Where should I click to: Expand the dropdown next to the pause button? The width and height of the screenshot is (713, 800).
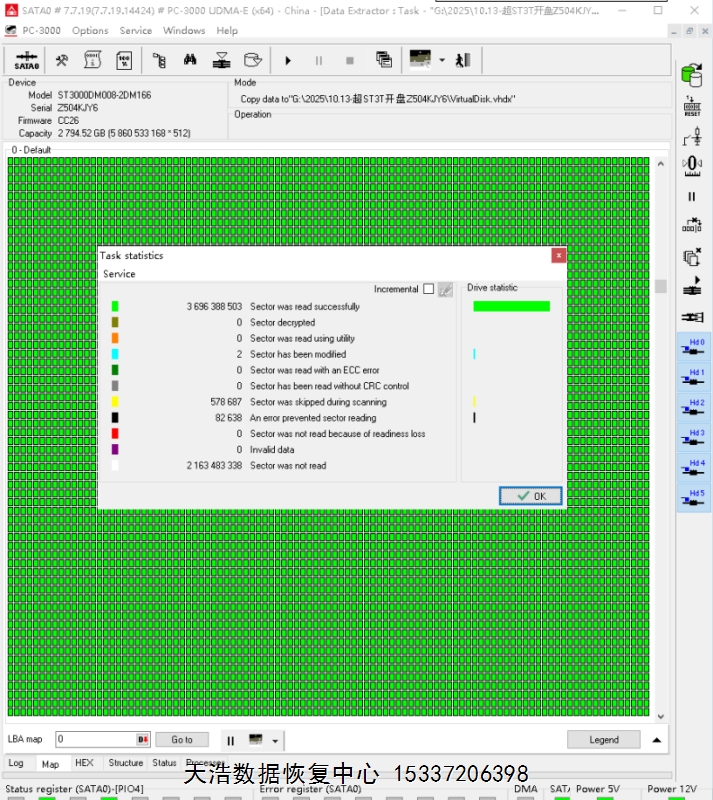coord(275,741)
